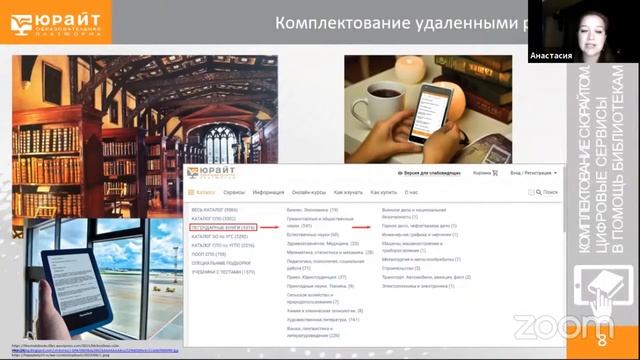
Task: Click the photo of phone and coffee cup
Action: point(428,109)
